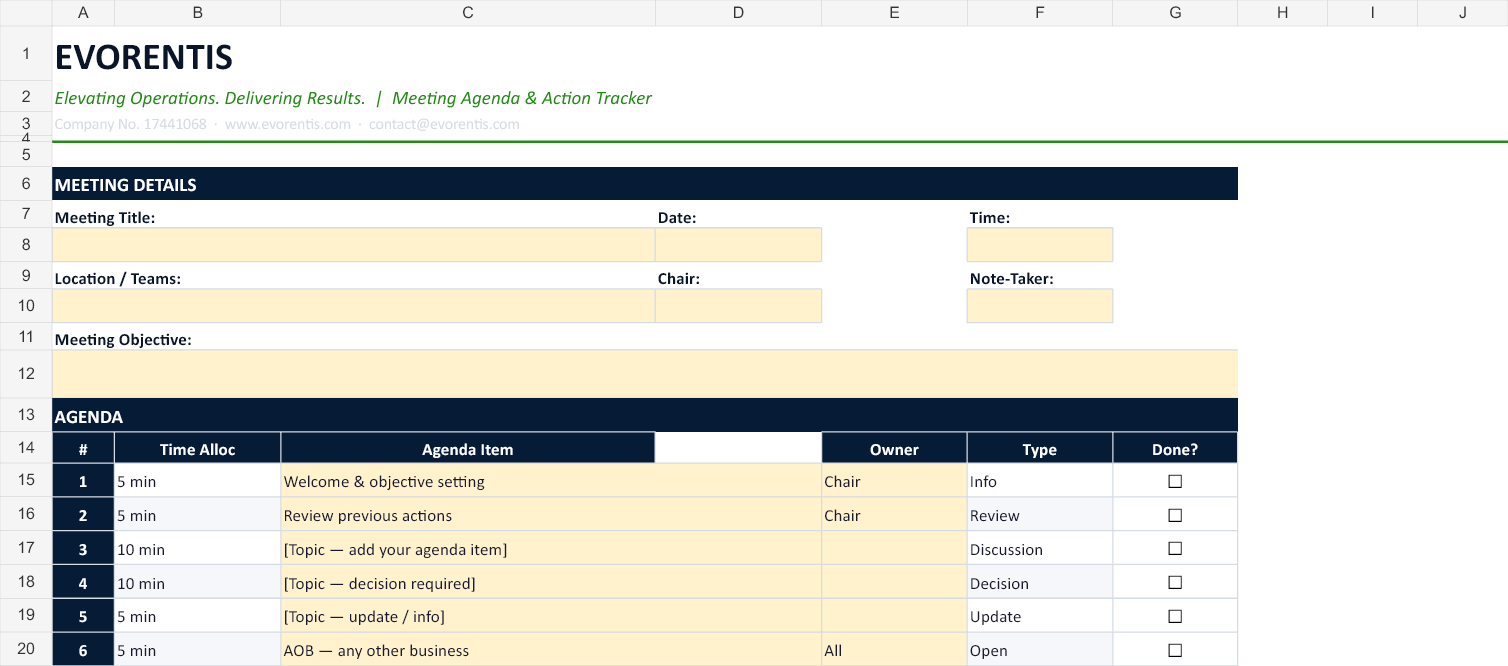Click '[Topic — update / info]' cell
This screenshot has height=666, width=1508.
point(551,617)
